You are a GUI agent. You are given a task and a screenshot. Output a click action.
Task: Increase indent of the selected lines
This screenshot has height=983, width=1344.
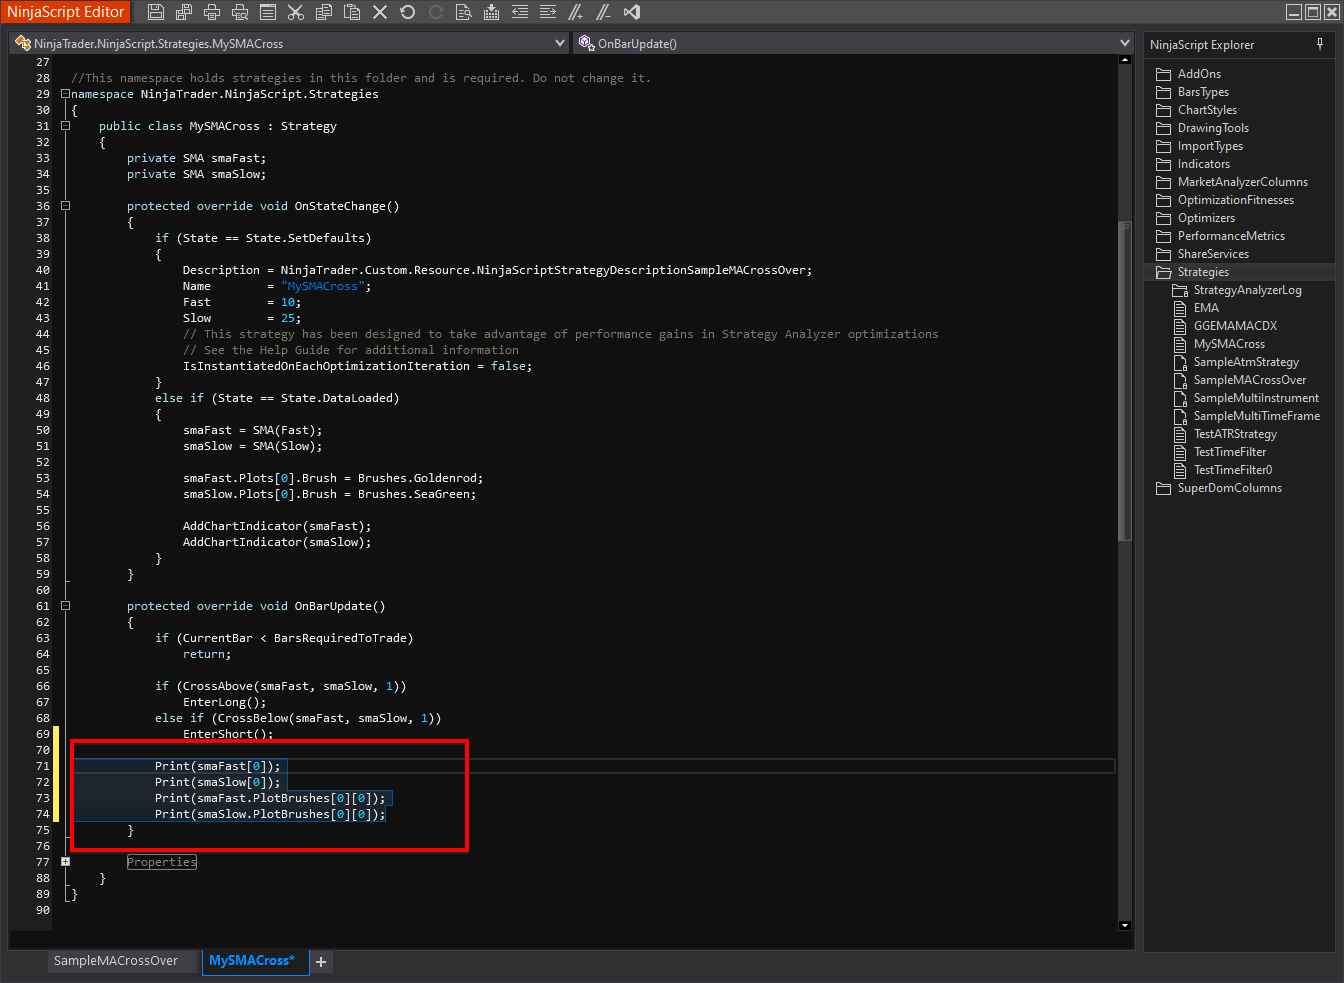pyautogui.click(x=547, y=12)
